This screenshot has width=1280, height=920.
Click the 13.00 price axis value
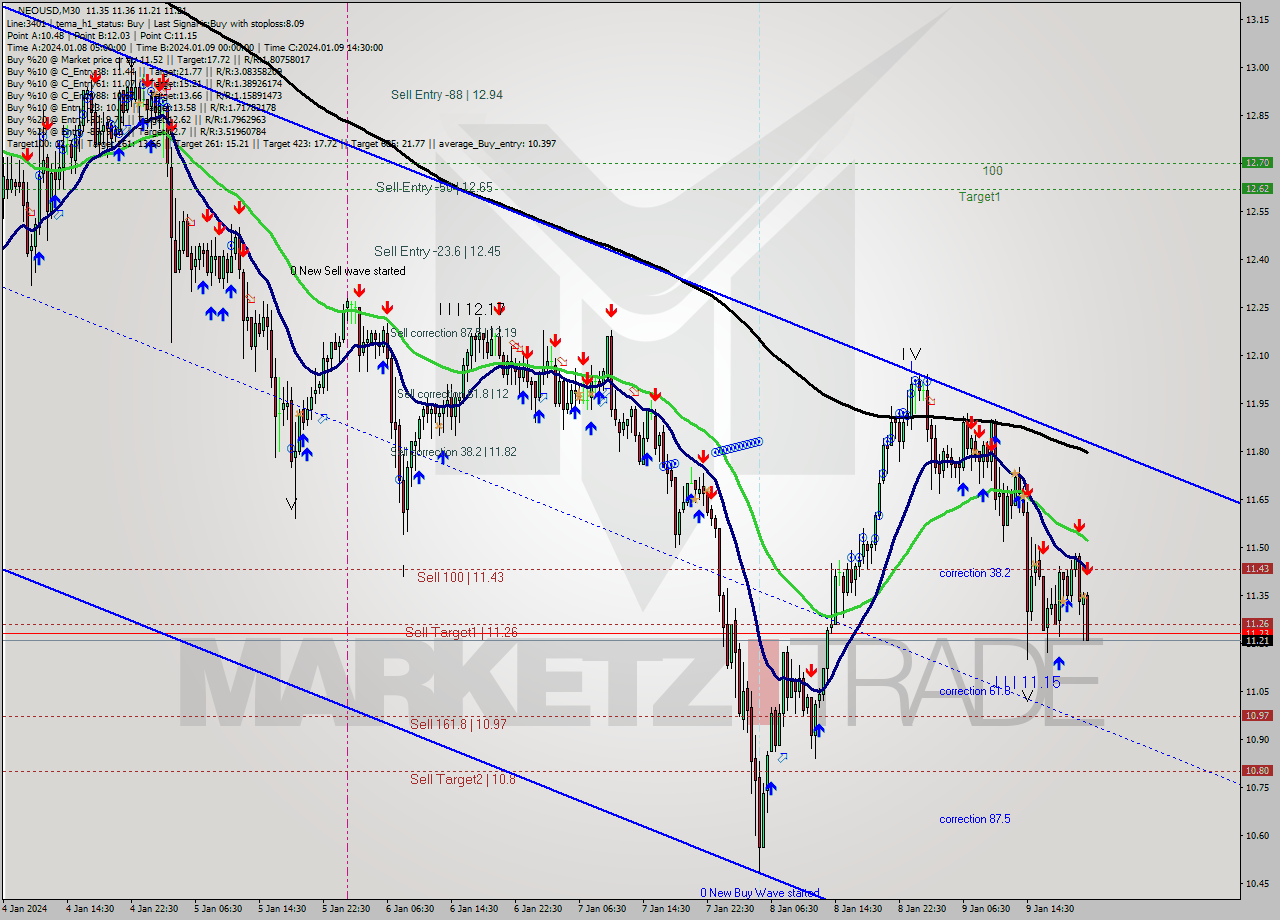pos(1257,67)
